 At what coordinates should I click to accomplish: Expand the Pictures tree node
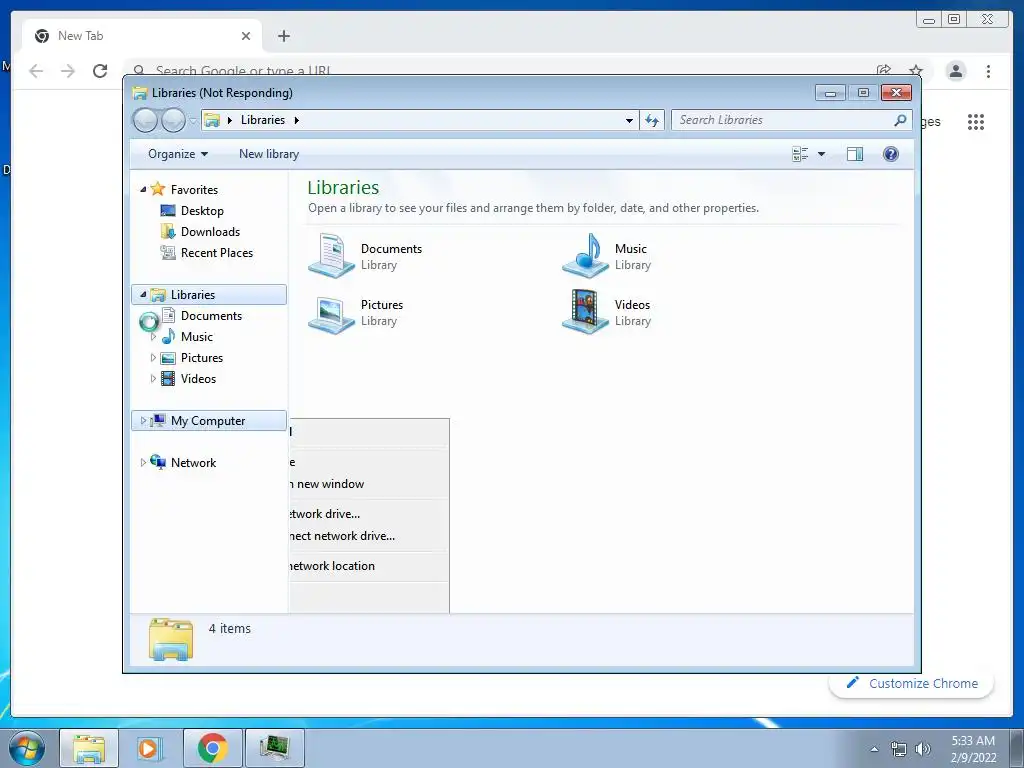153,358
